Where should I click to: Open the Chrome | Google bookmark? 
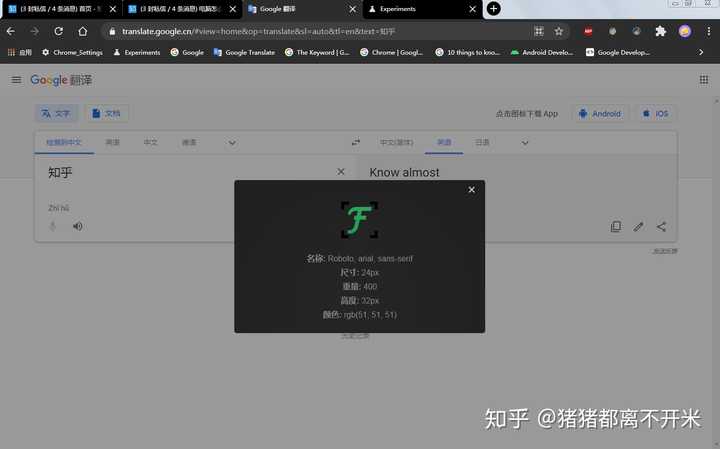click(x=392, y=52)
